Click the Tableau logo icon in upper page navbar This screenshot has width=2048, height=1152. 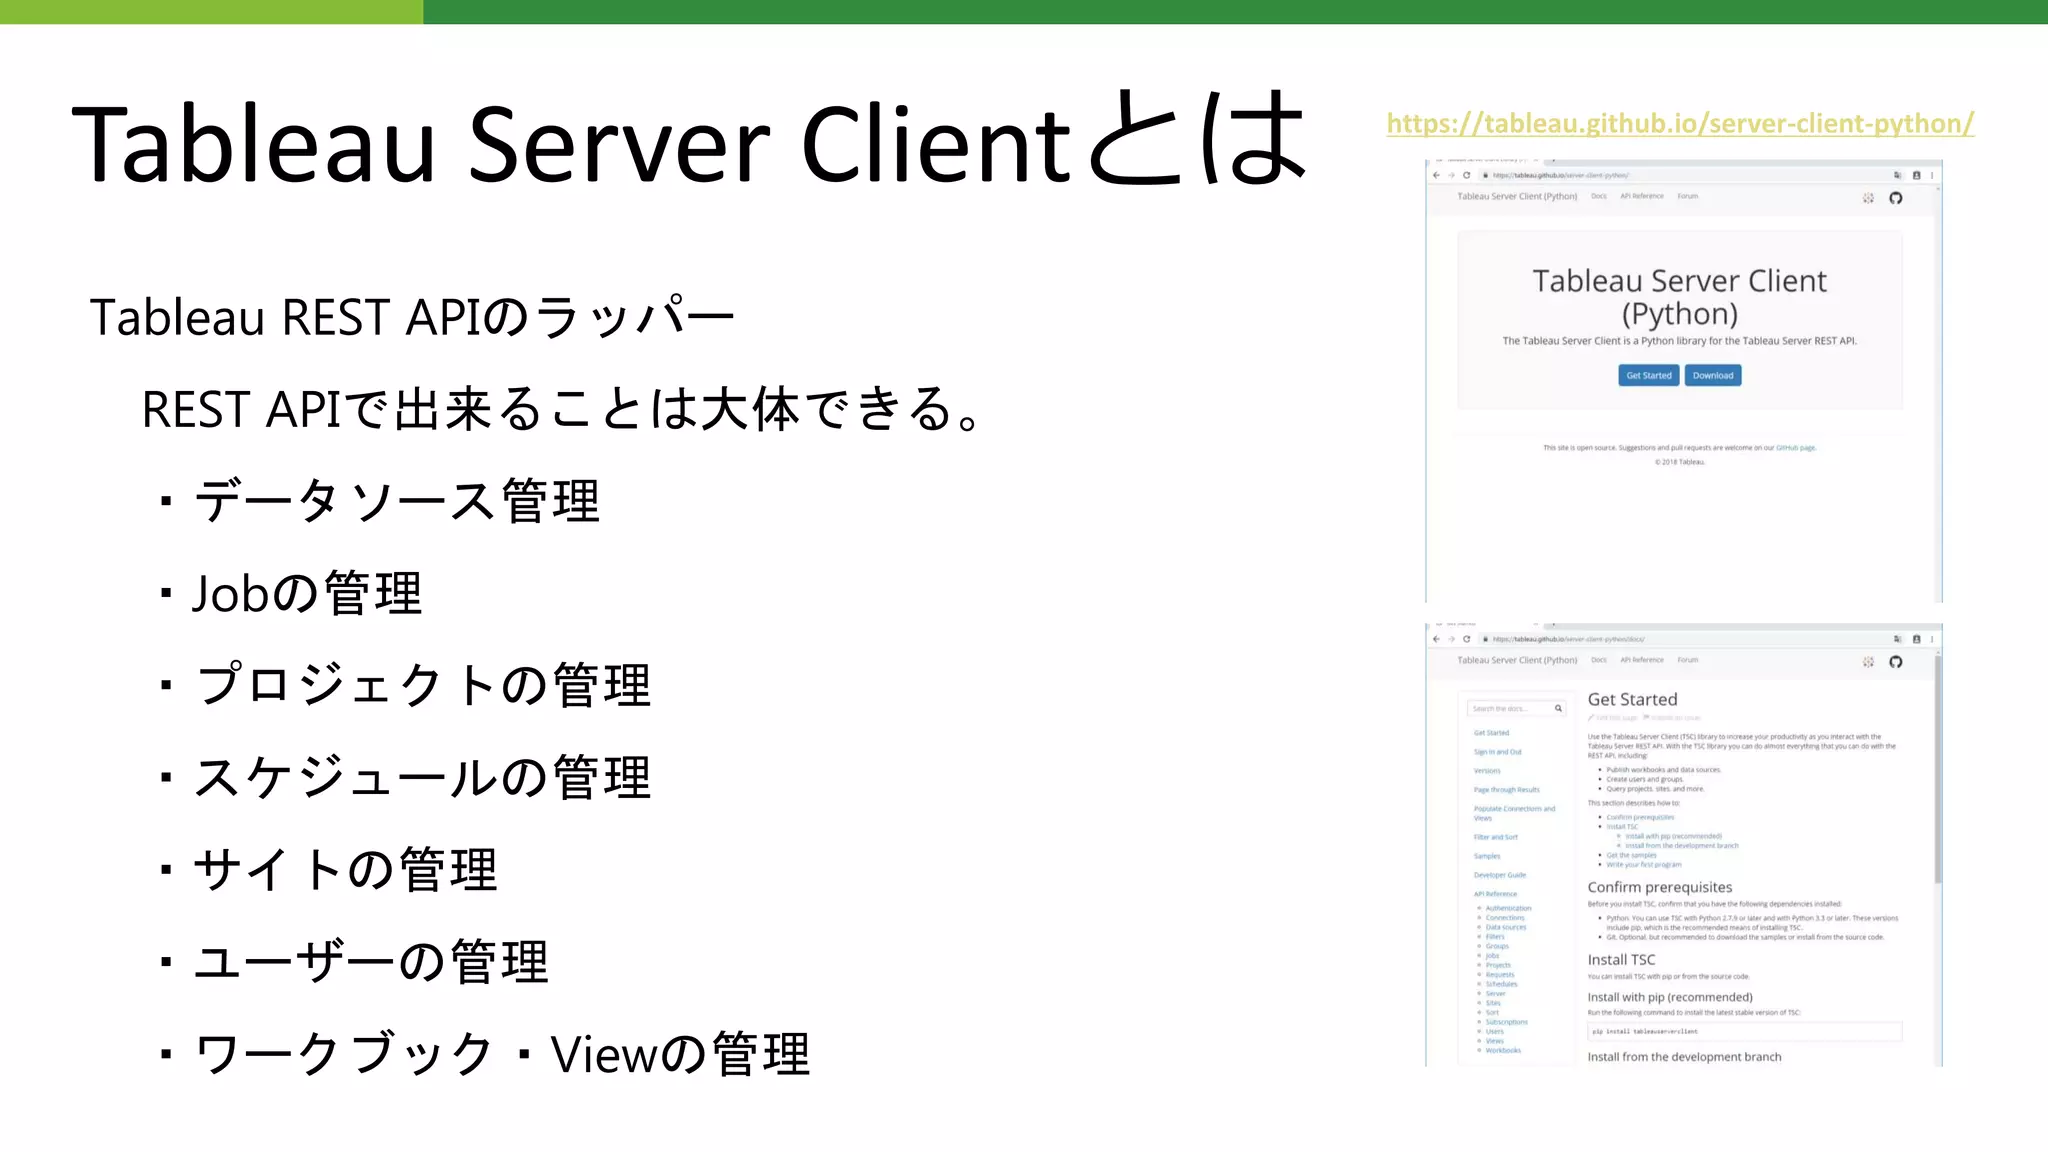tap(1868, 198)
